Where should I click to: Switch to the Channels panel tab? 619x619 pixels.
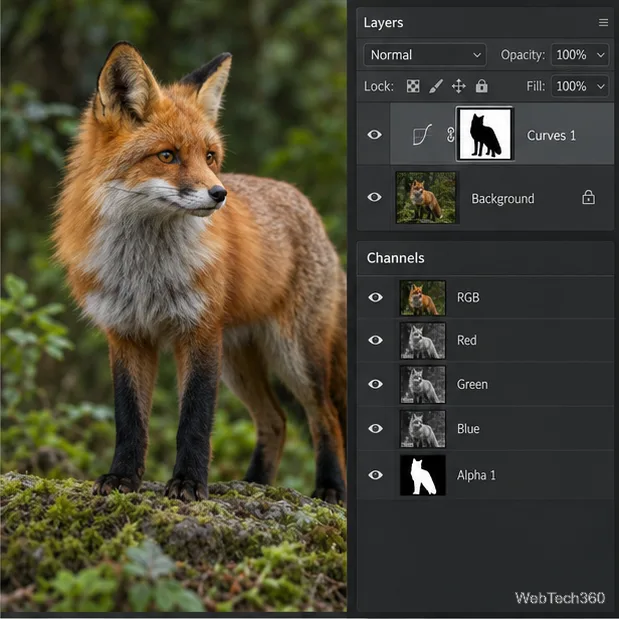pyautogui.click(x=396, y=258)
